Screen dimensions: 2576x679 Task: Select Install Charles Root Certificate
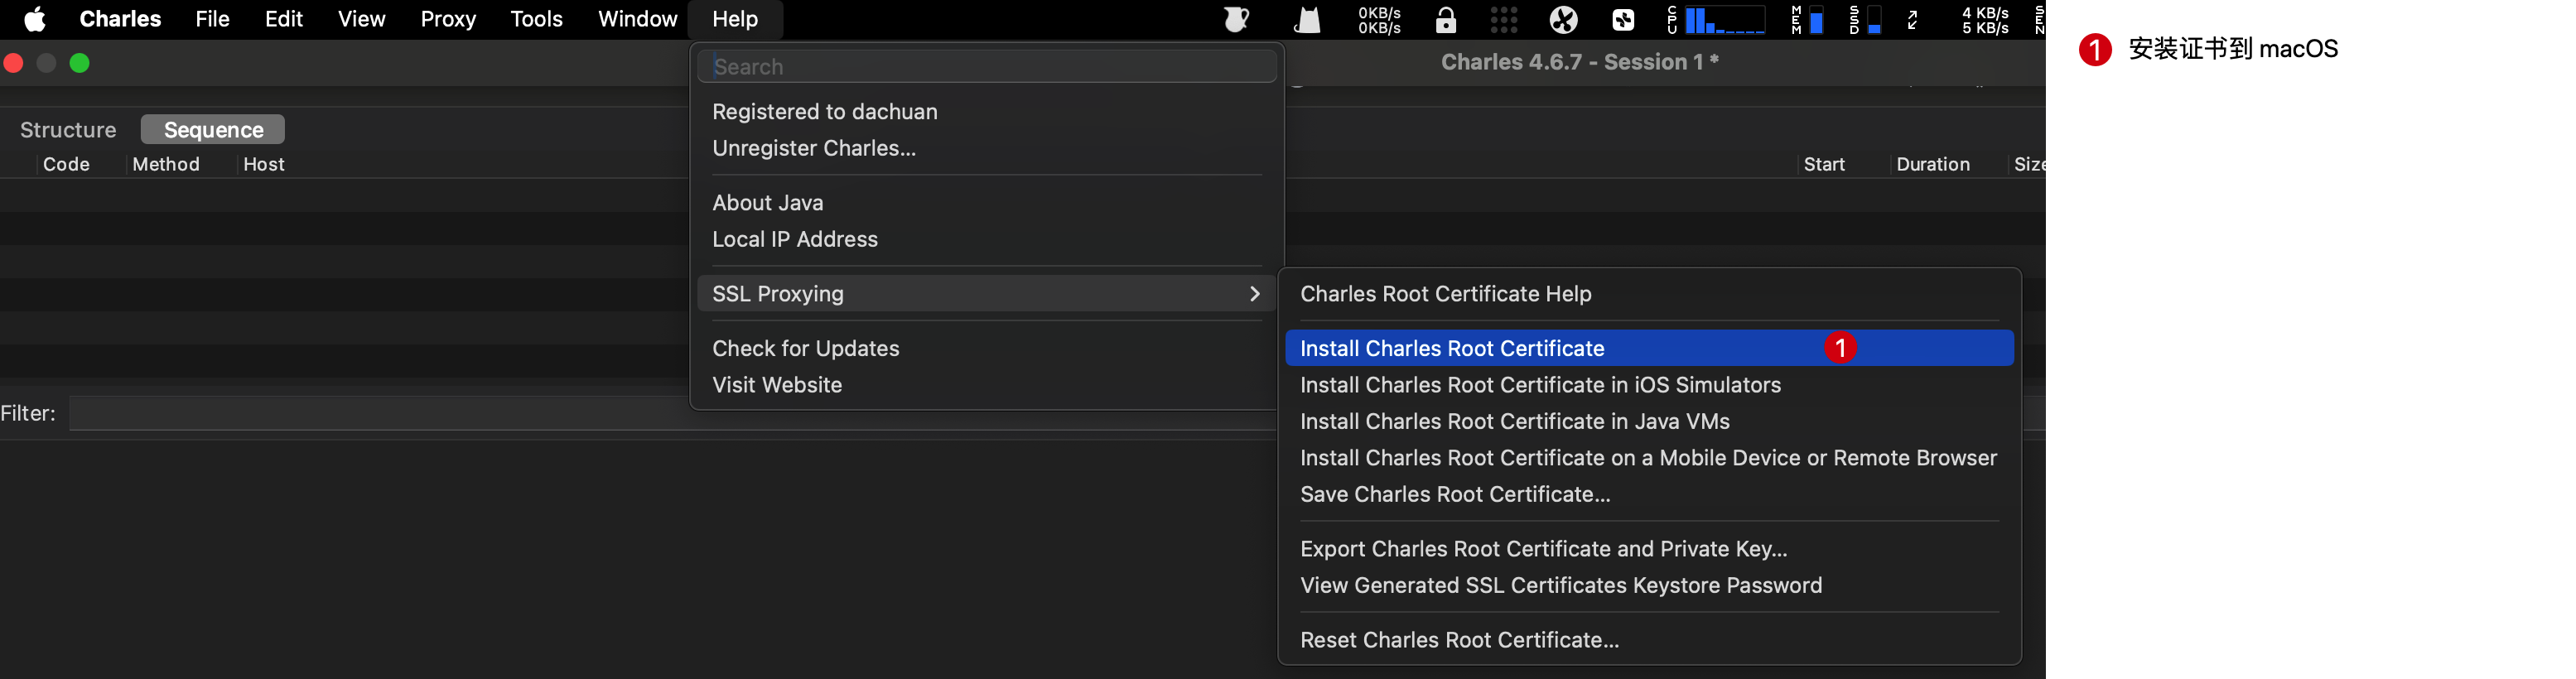click(1649, 348)
